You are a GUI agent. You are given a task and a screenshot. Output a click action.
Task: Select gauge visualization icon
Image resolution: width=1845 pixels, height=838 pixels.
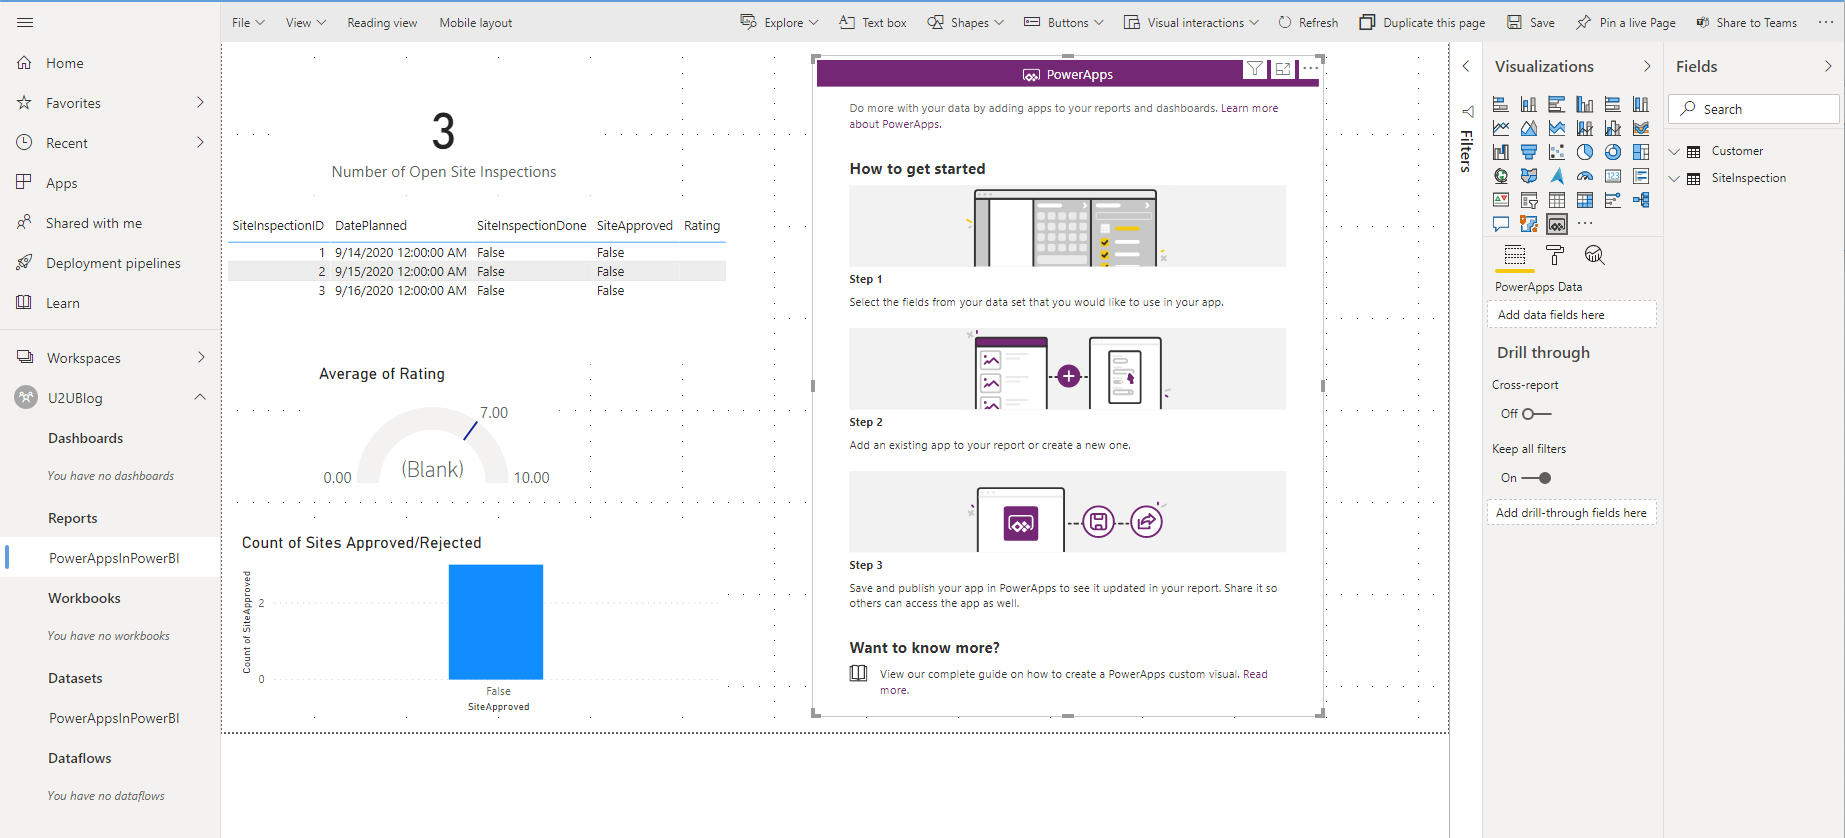point(1585,176)
